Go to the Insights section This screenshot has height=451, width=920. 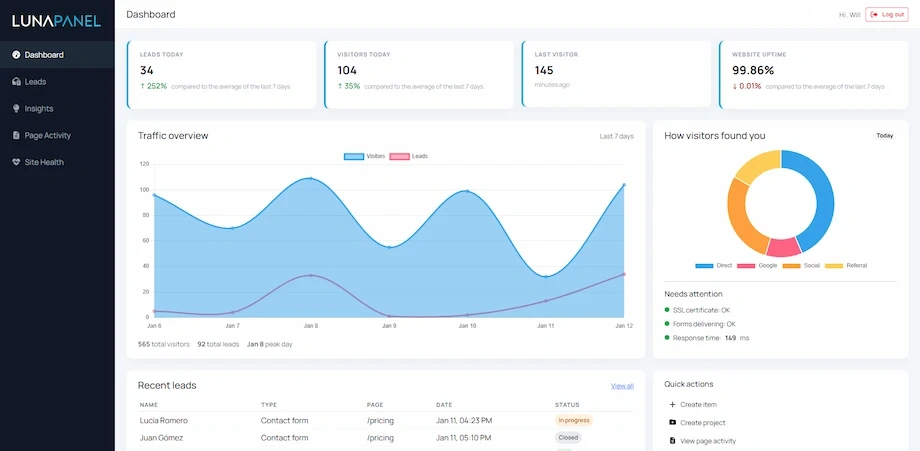click(57, 108)
